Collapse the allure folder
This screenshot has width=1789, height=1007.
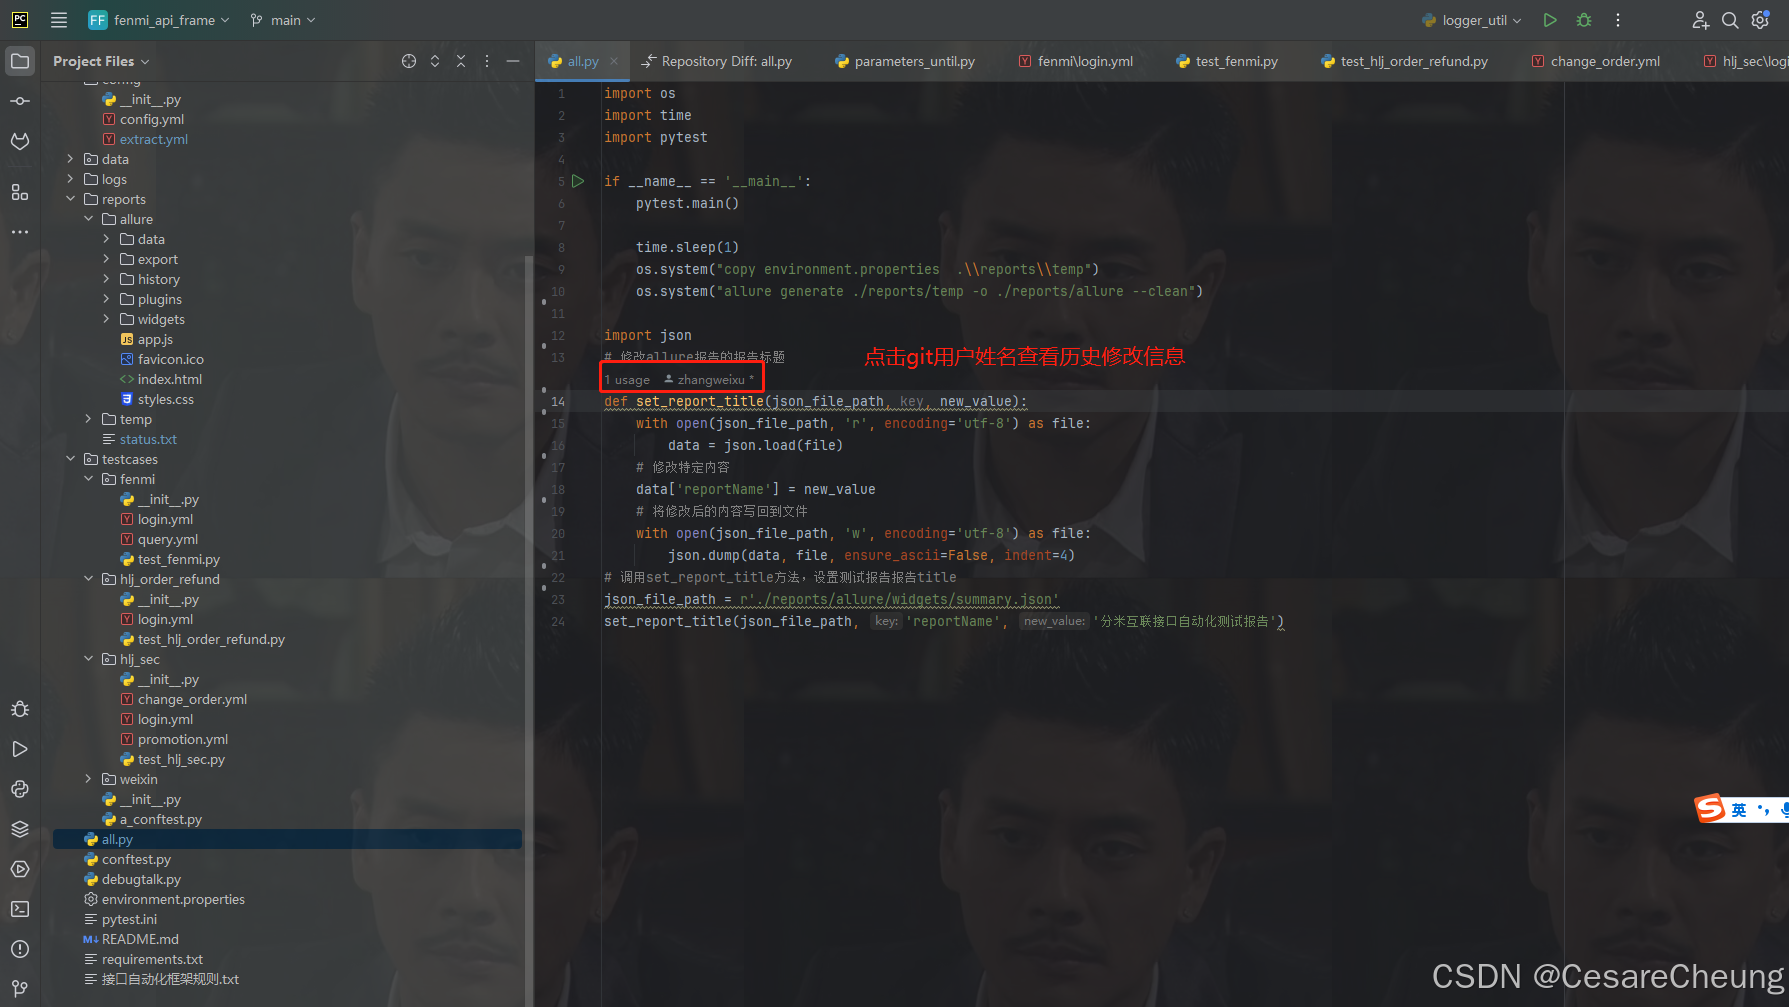(88, 219)
